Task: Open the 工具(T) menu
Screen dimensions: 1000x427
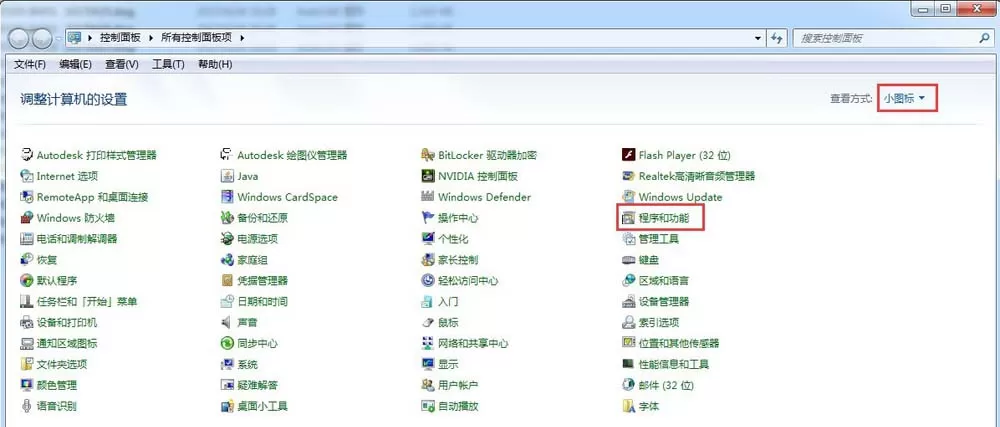Action: tap(168, 64)
